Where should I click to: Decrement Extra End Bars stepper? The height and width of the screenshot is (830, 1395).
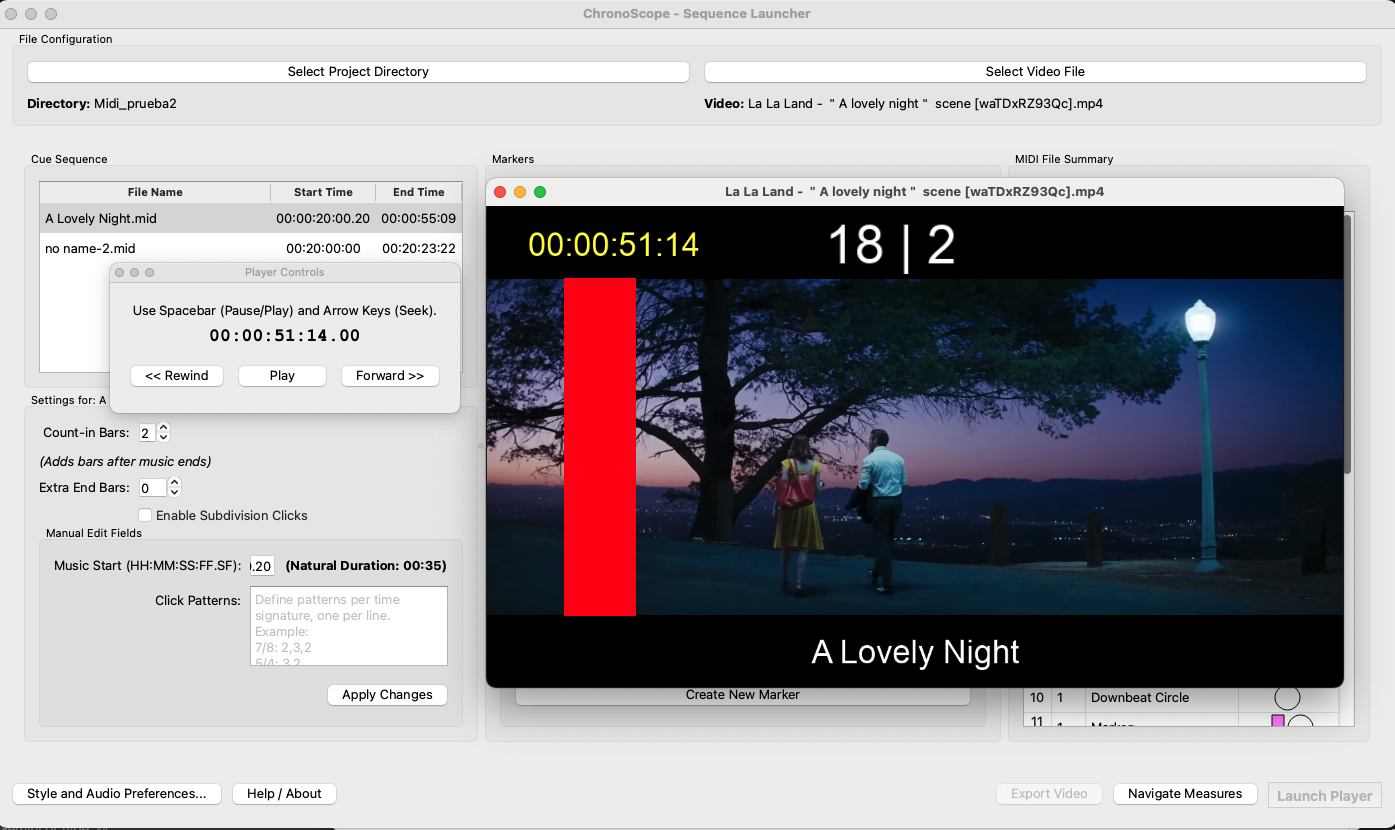point(174,493)
